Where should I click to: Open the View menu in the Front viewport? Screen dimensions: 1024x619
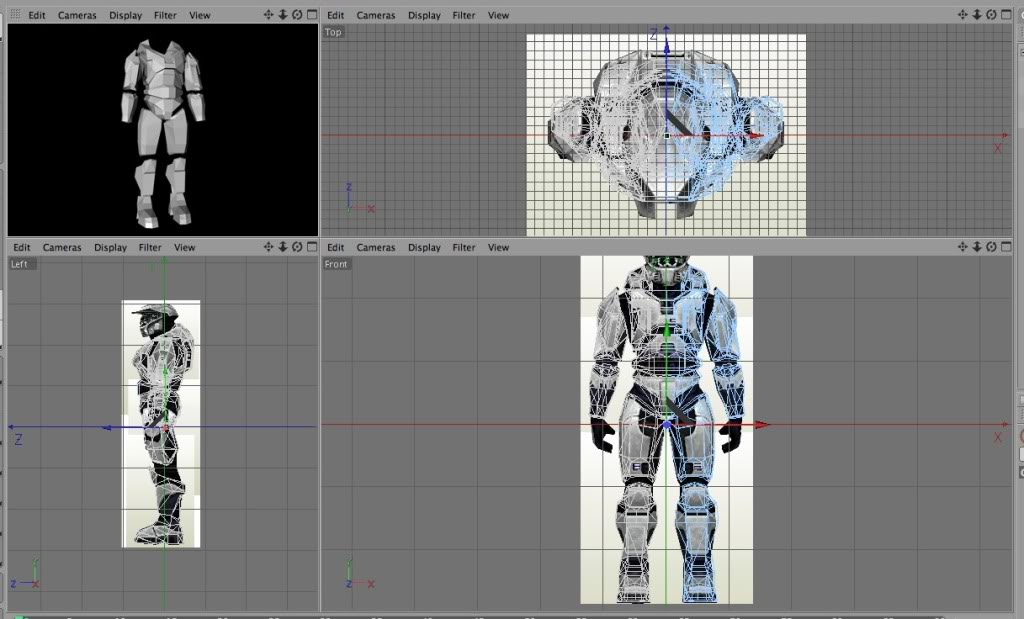(x=498, y=247)
